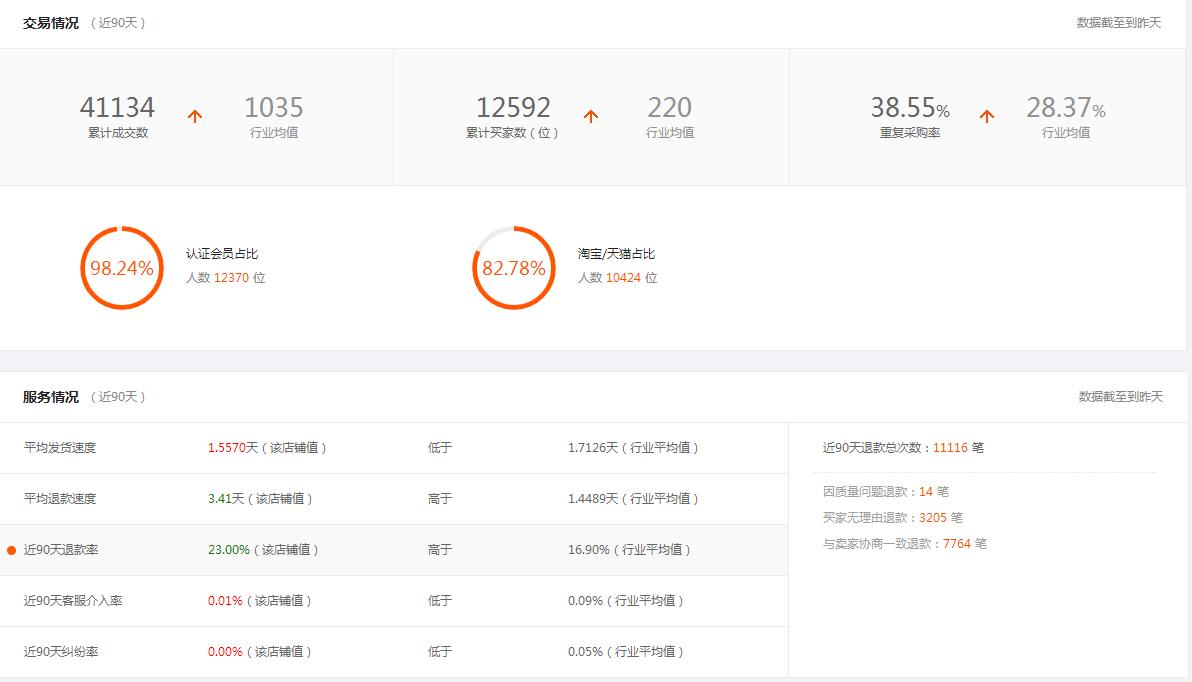The image size is (1192, 682).
Task: Click the 82.78% value inside the ring
Action: point(512,268)
